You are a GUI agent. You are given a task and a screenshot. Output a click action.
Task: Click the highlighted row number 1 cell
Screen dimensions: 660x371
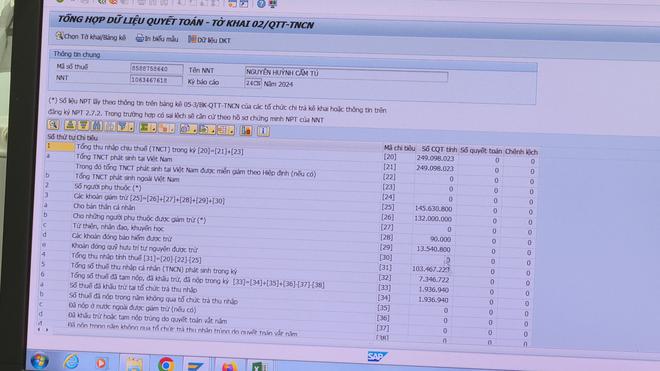tap(60, 146)
